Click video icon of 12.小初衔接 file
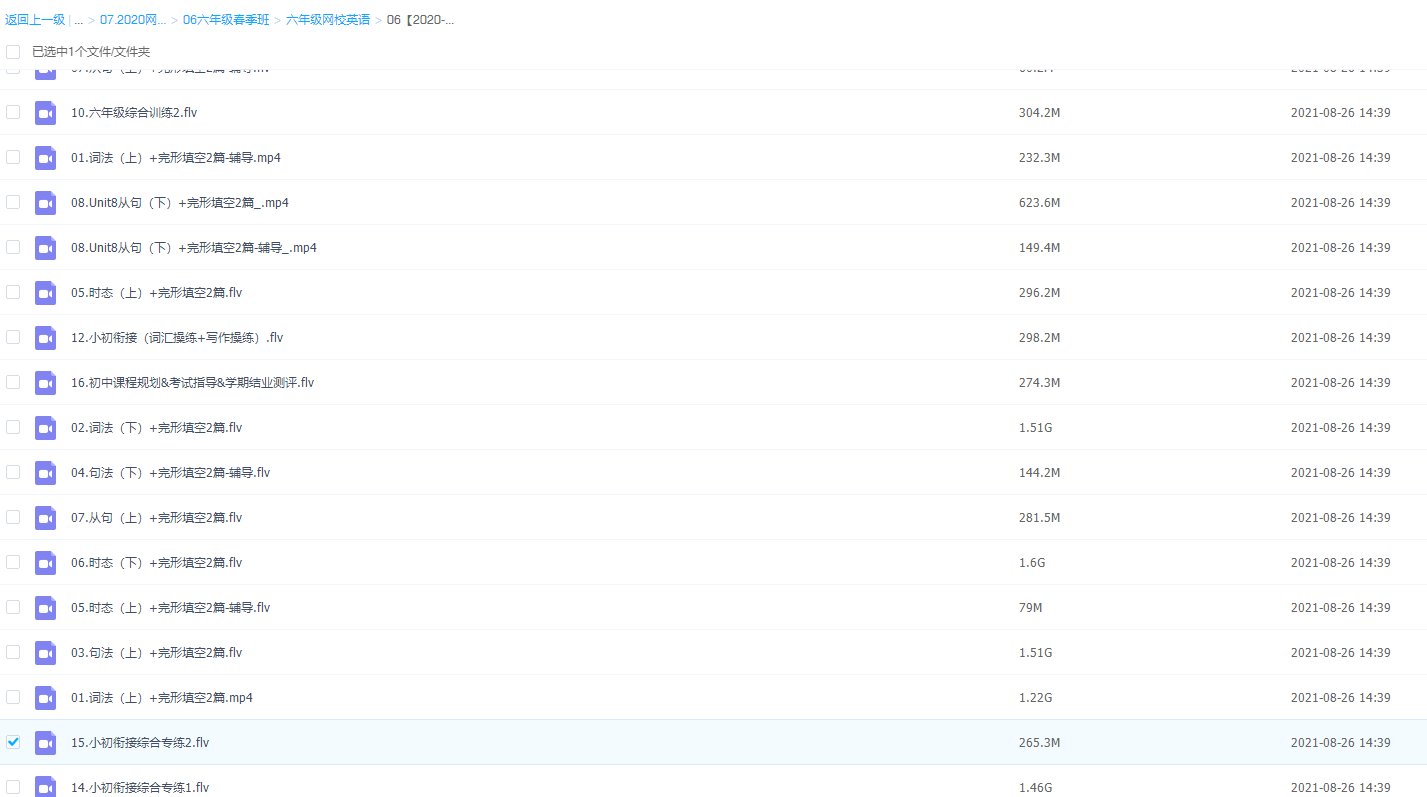The width and height of the screenshot is (1427, 797). (45, 338)
